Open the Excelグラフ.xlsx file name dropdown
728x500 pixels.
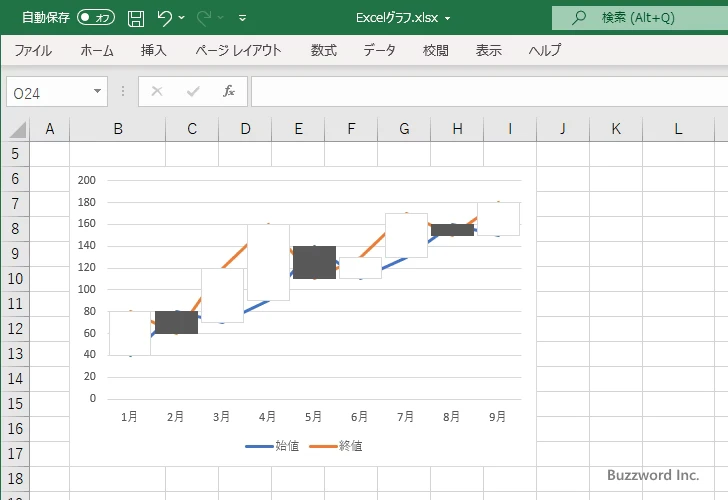448,18
